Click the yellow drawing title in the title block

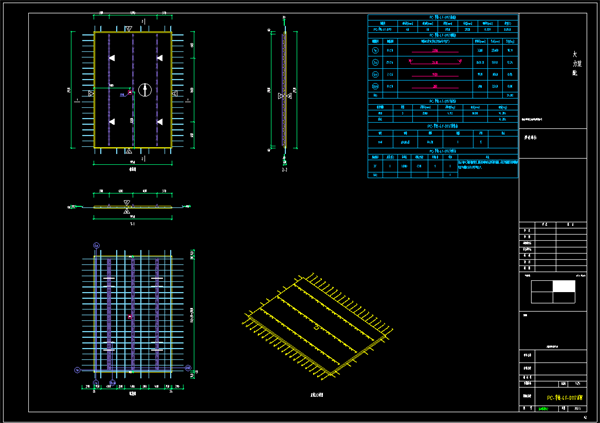click(x=564, y=398)
